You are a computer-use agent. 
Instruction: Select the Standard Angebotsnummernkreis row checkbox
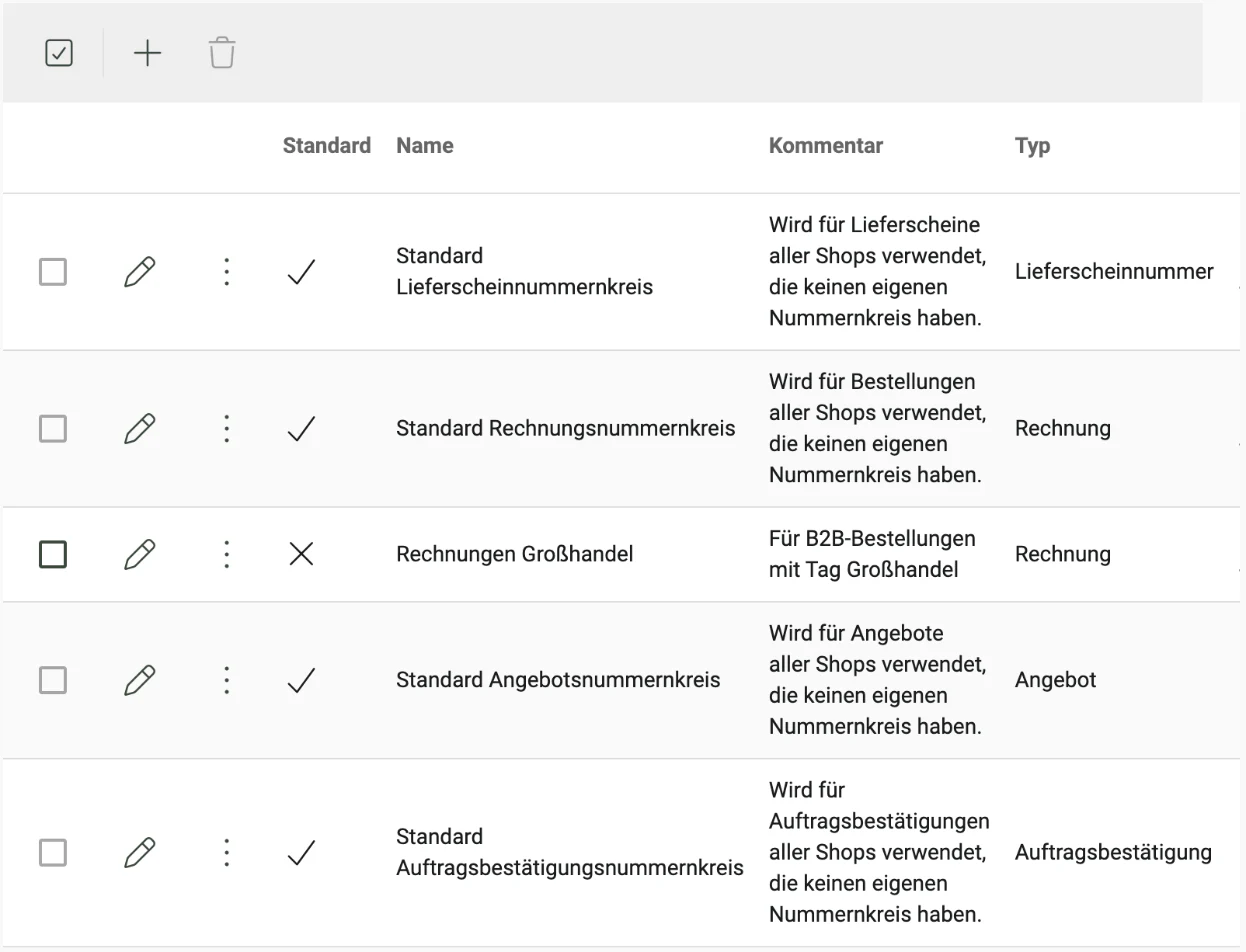pos(53,680)
